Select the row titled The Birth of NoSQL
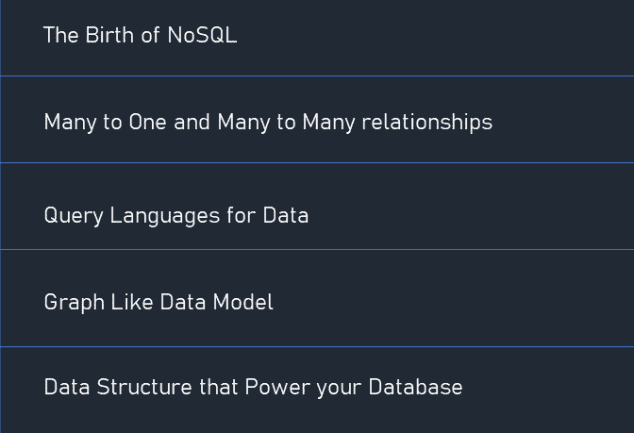This screenshot has height=433, width=634. coord(317,38)
